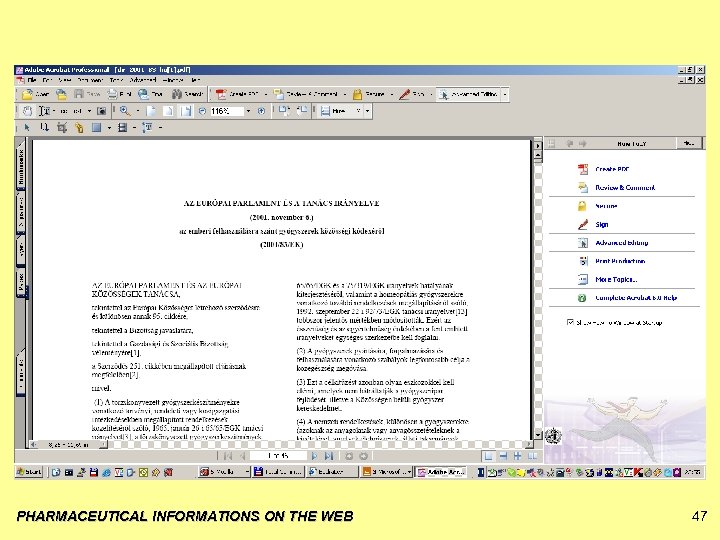Click the Fit Width icon
Viewport: 720px width, 540px height.
point(186,111)
